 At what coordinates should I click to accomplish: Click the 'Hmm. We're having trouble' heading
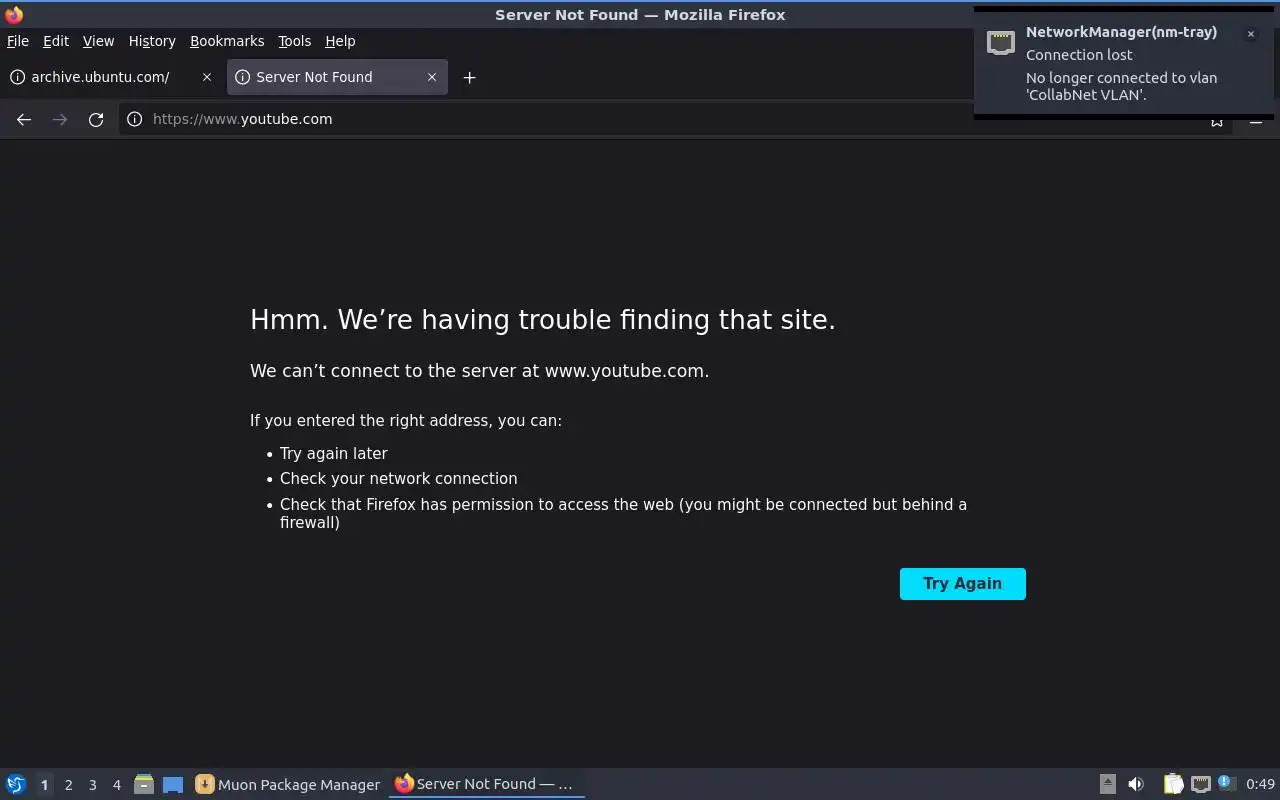[x=543, y=320]
